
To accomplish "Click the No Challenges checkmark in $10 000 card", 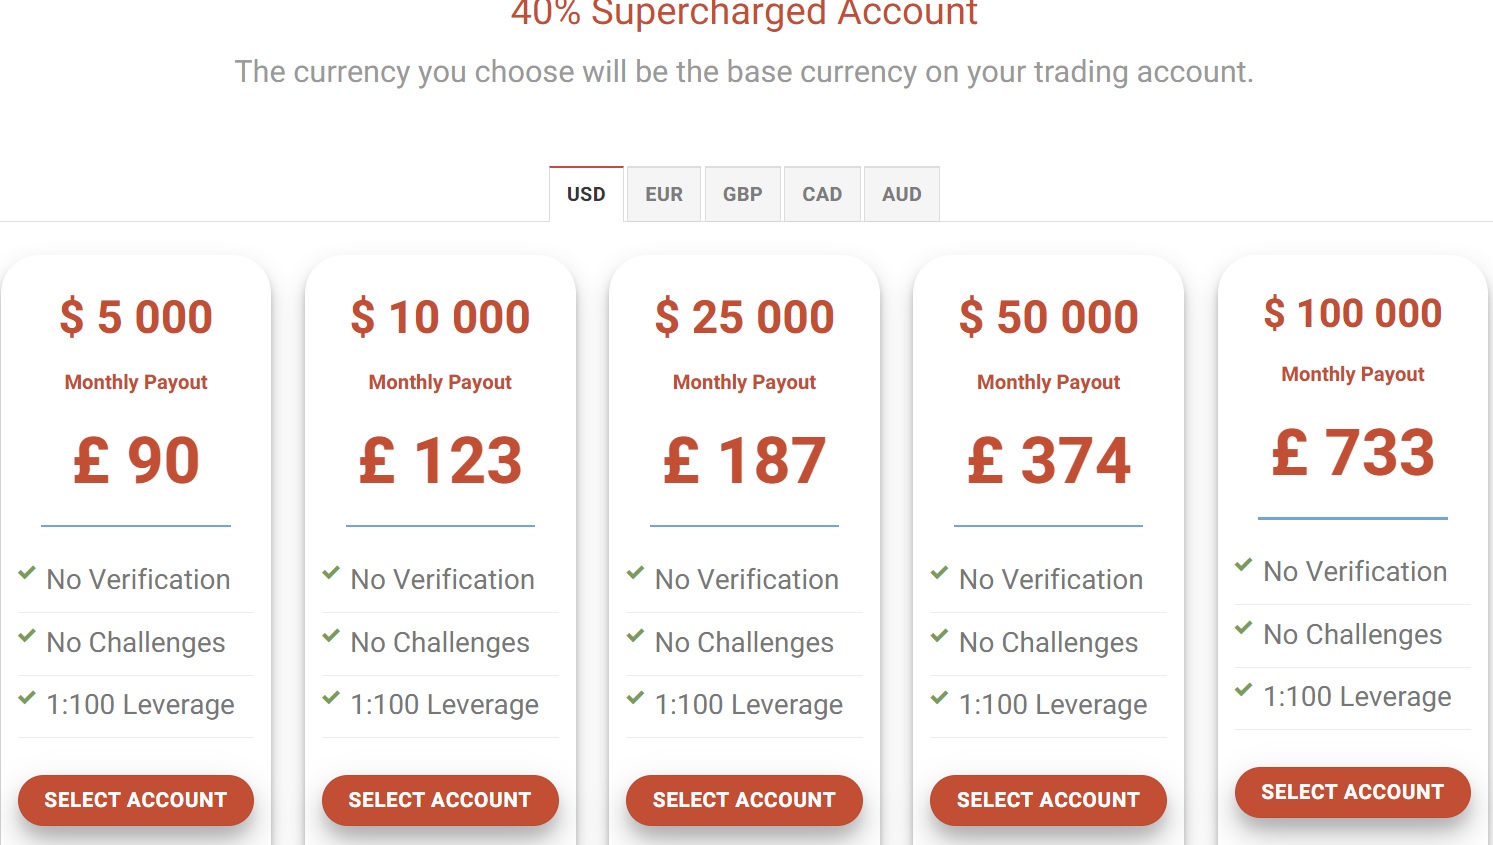I will pyautogui.click(x=331, y=636).
